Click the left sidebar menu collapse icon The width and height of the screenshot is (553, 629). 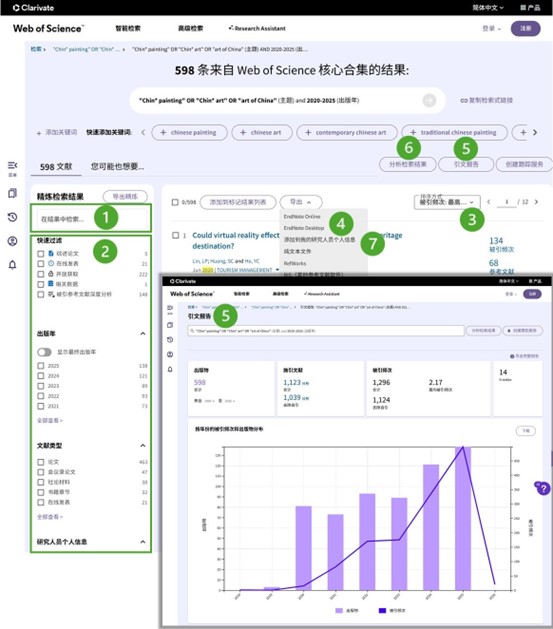click(x=12, y=165)
